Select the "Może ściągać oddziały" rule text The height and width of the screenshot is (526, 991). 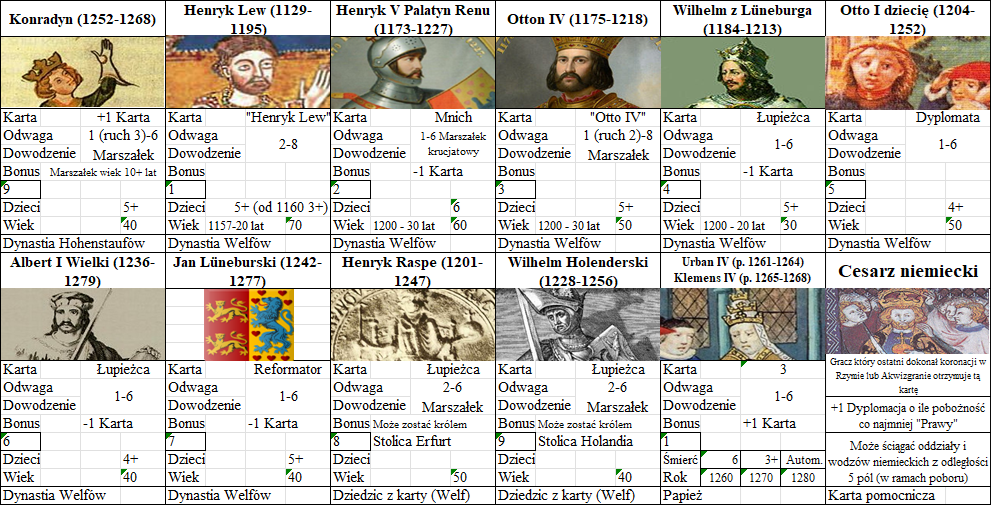908,462
